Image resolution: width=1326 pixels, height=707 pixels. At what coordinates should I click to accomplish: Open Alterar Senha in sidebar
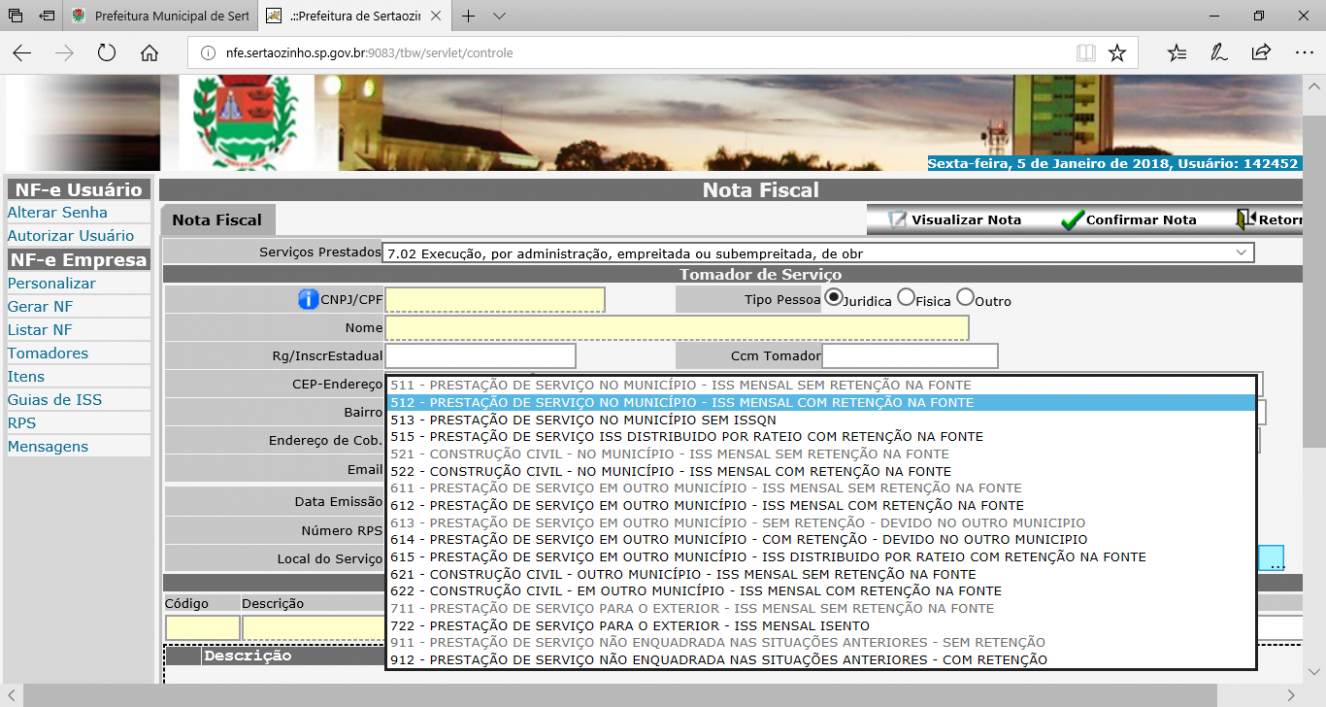(57, 212)
